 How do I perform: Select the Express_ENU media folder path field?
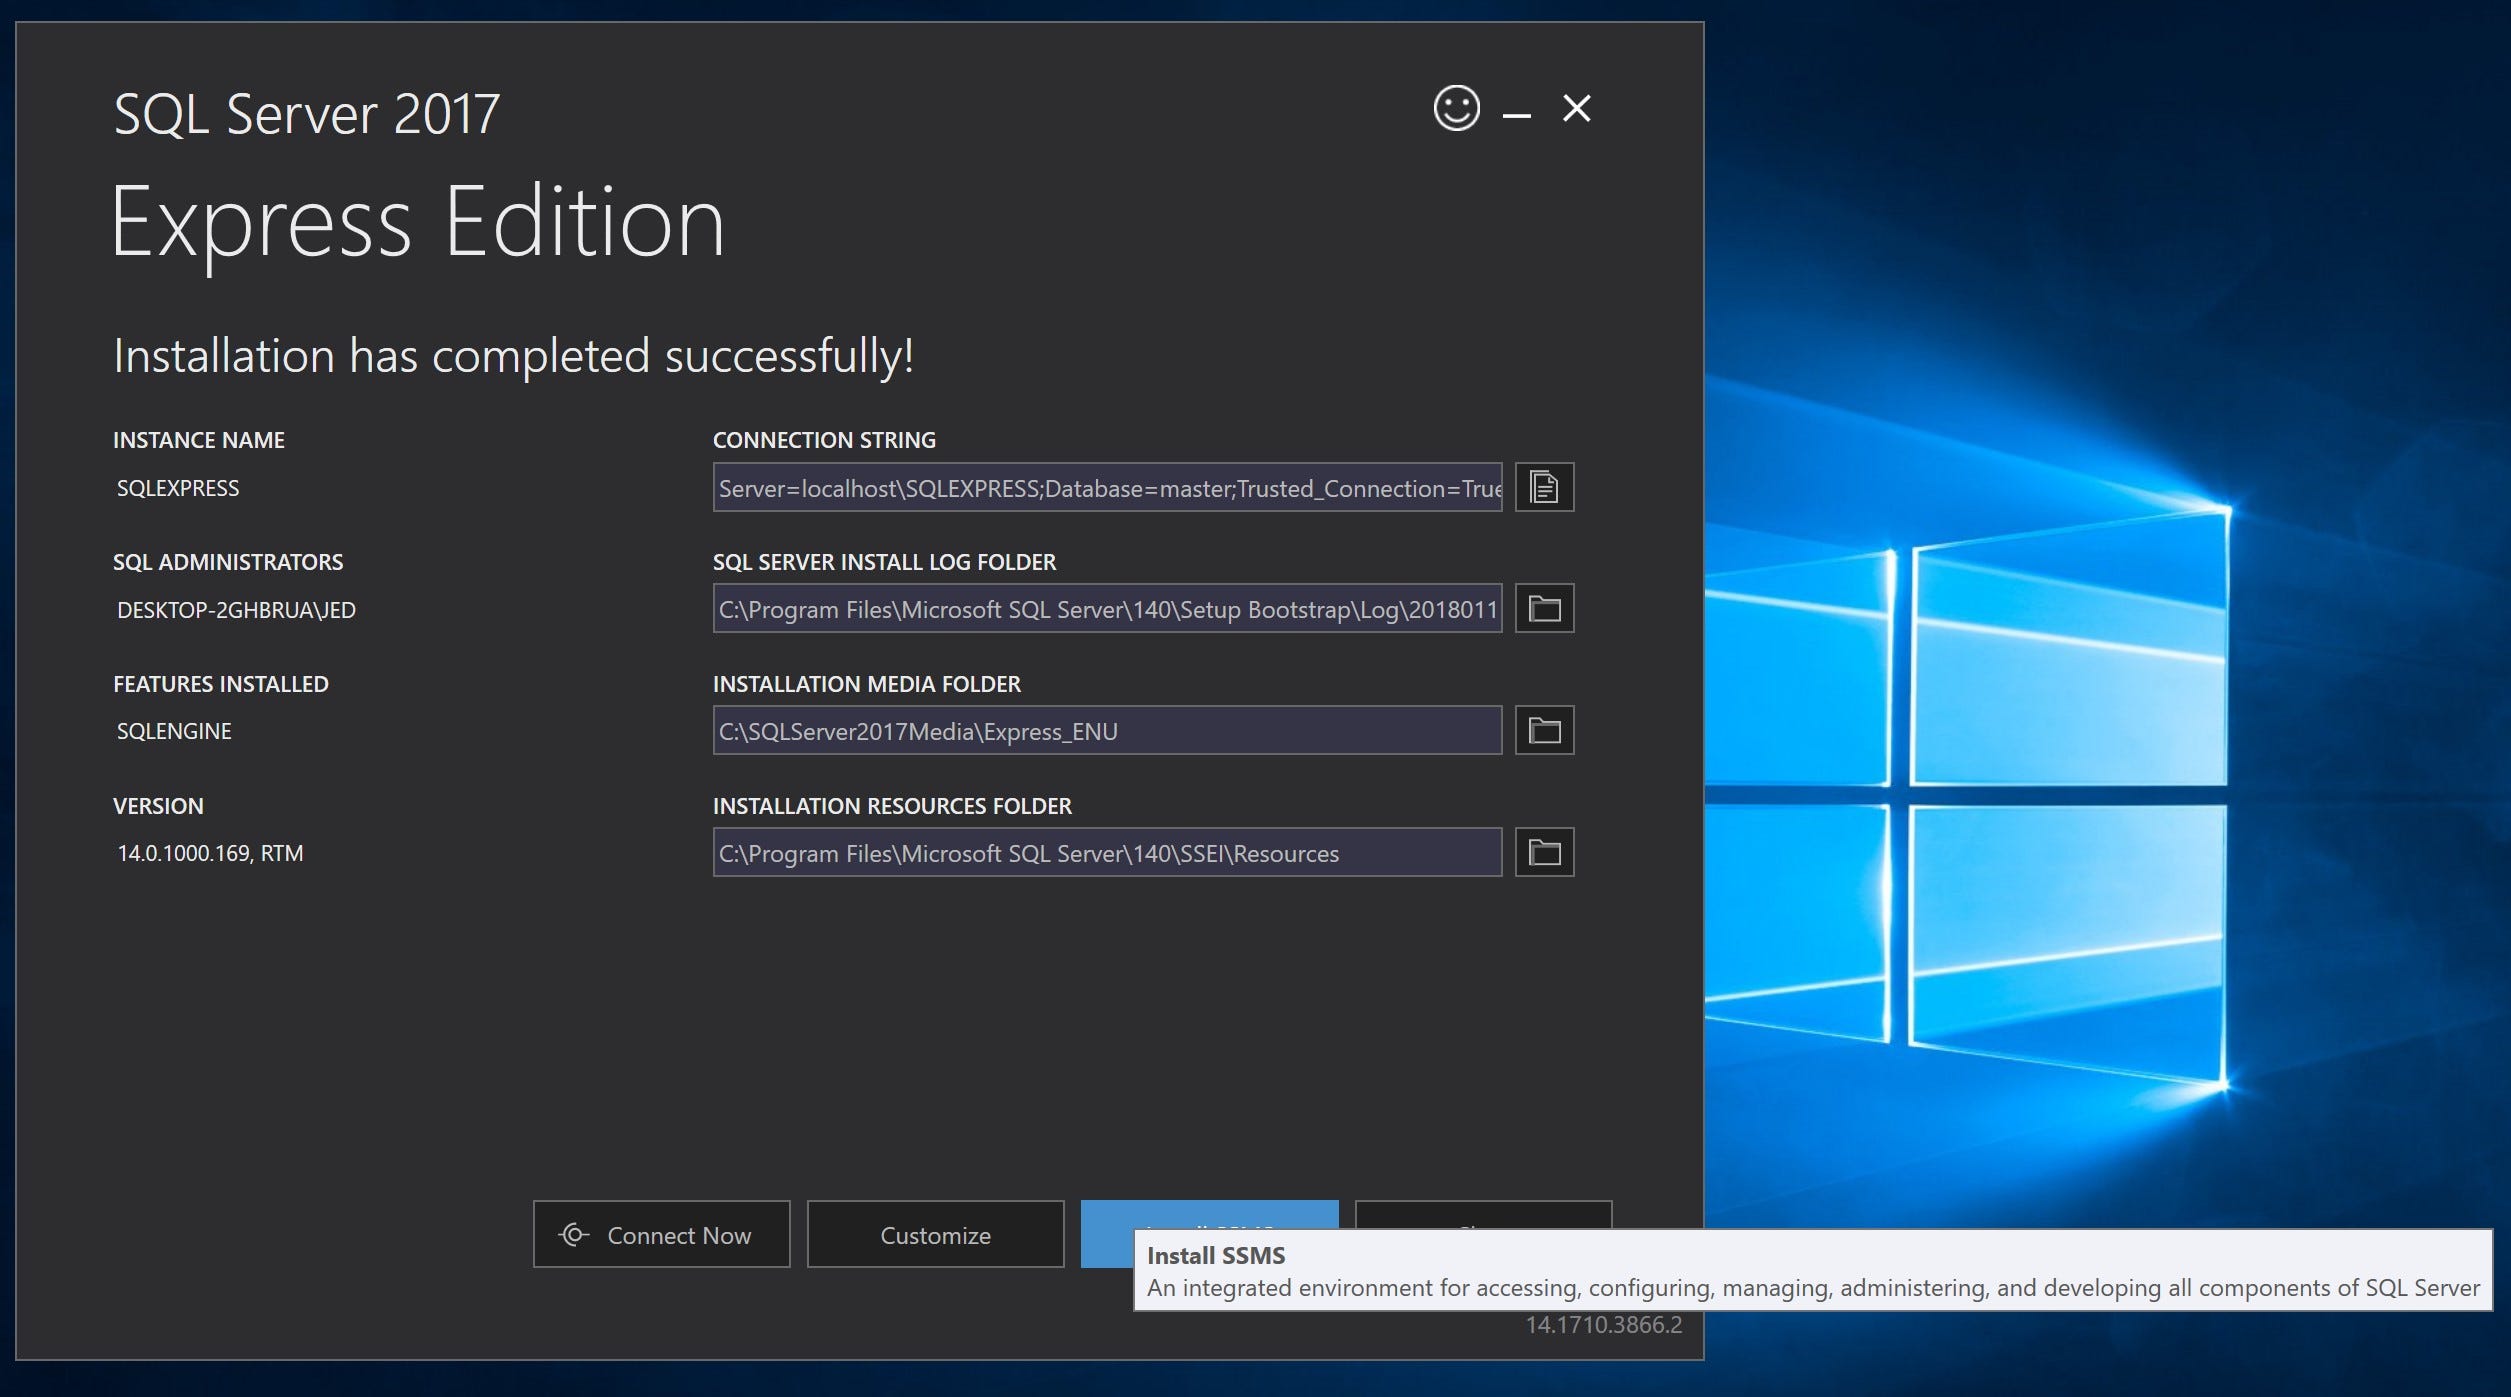(1107, 732)
